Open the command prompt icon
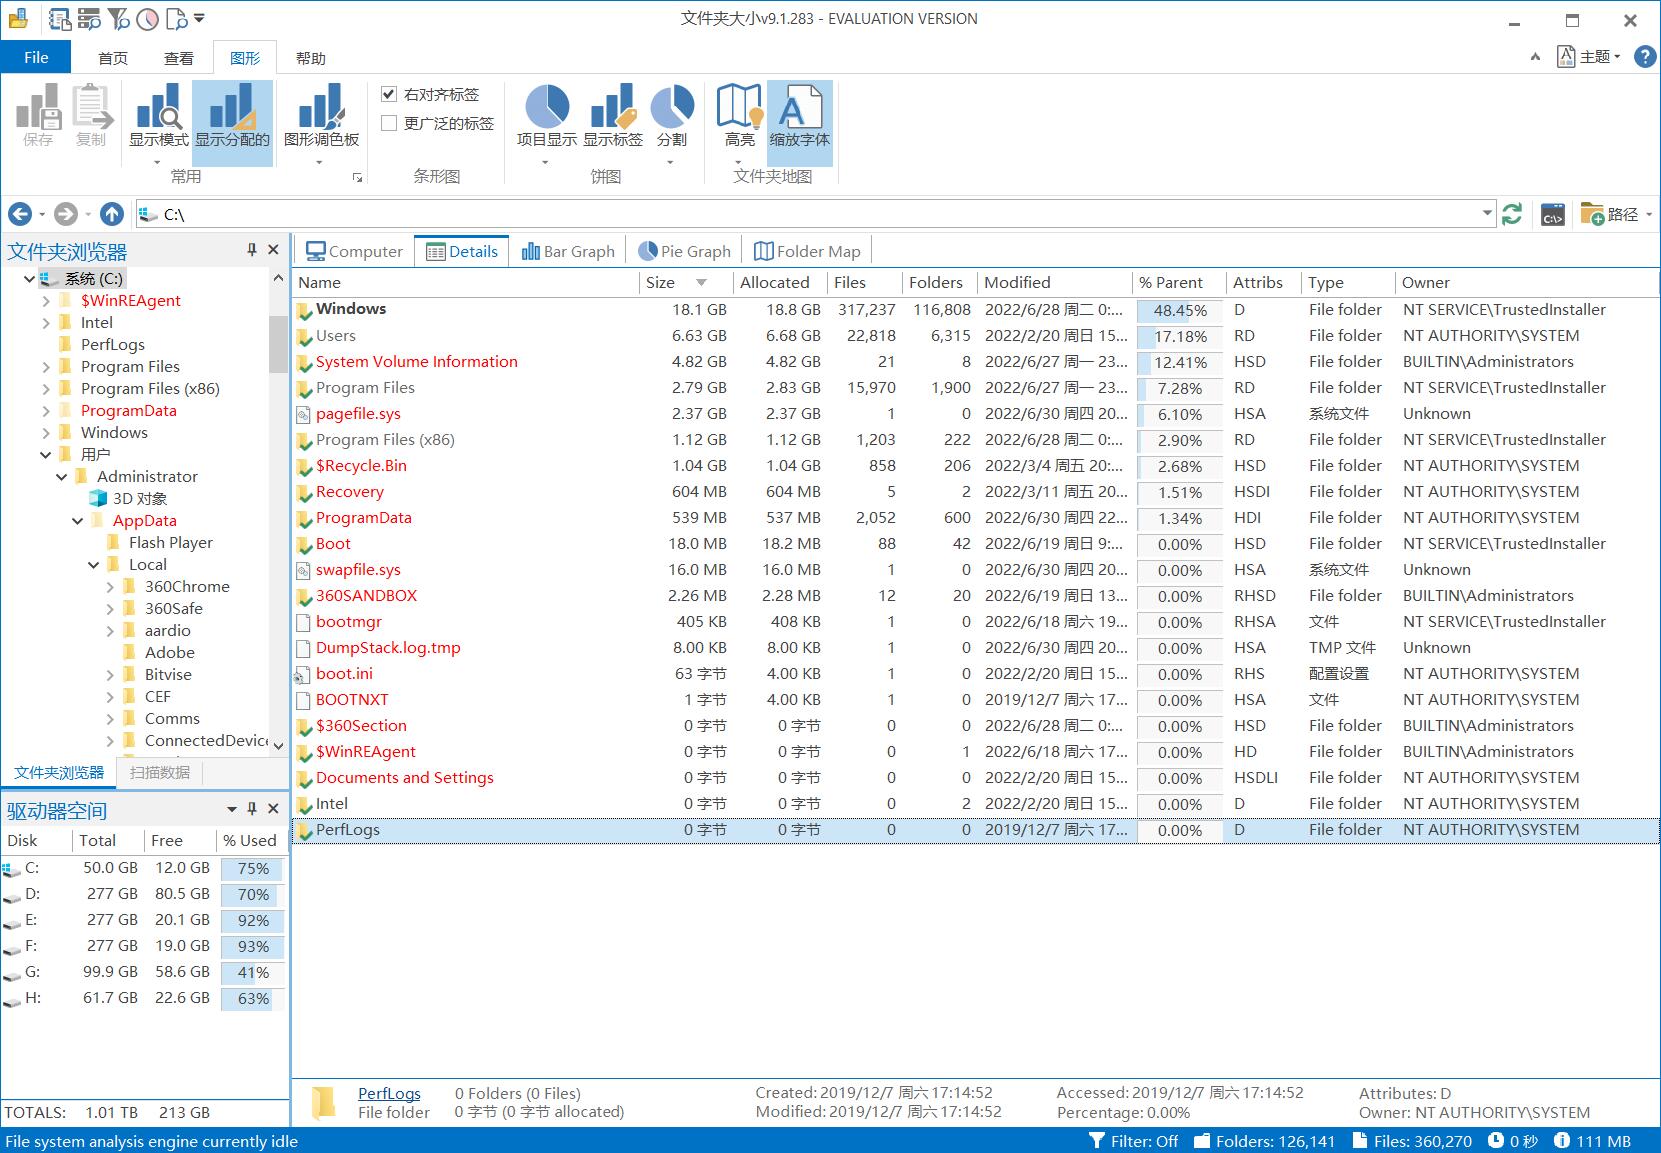This screenshot has width=1661, height=1153. pyautogui.click(x=1552, y=214)
